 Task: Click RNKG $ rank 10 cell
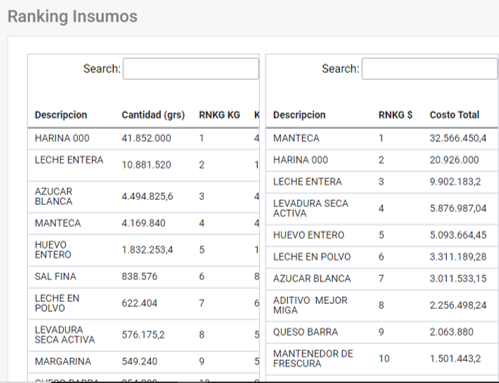tap(384, 359)
